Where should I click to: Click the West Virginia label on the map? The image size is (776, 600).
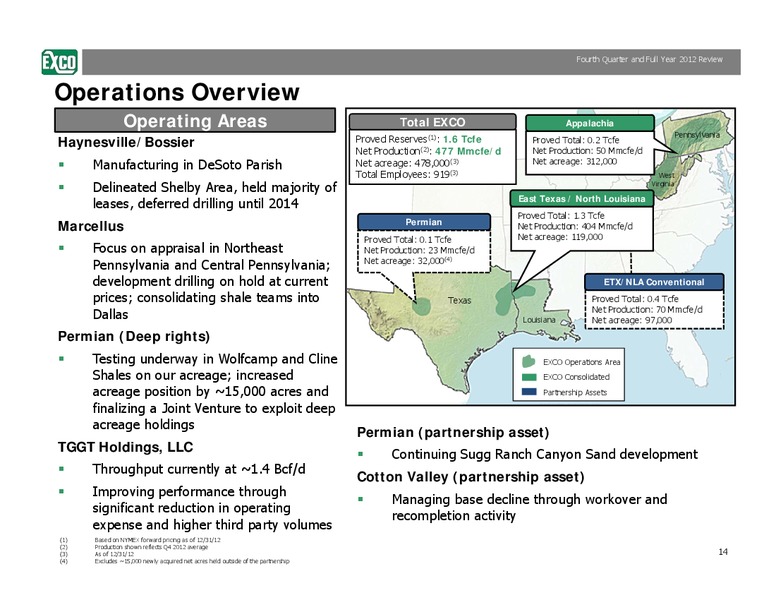pyautogui.click(x=663, y=179)
